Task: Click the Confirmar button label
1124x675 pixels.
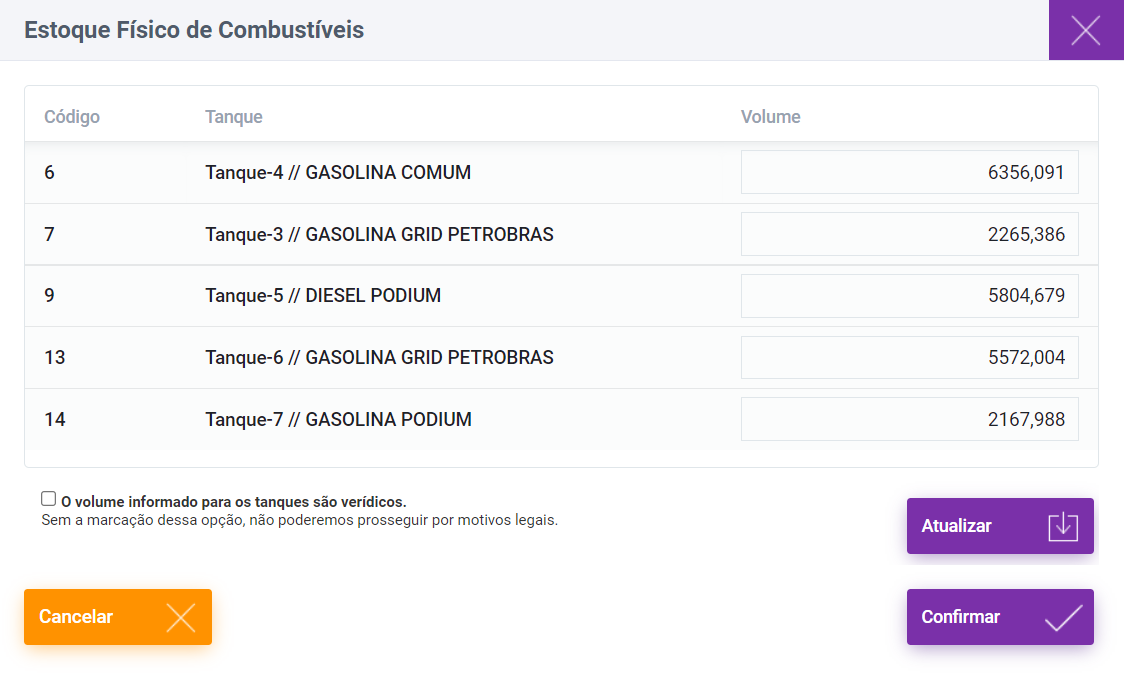Action: click(x=960, y=617)
